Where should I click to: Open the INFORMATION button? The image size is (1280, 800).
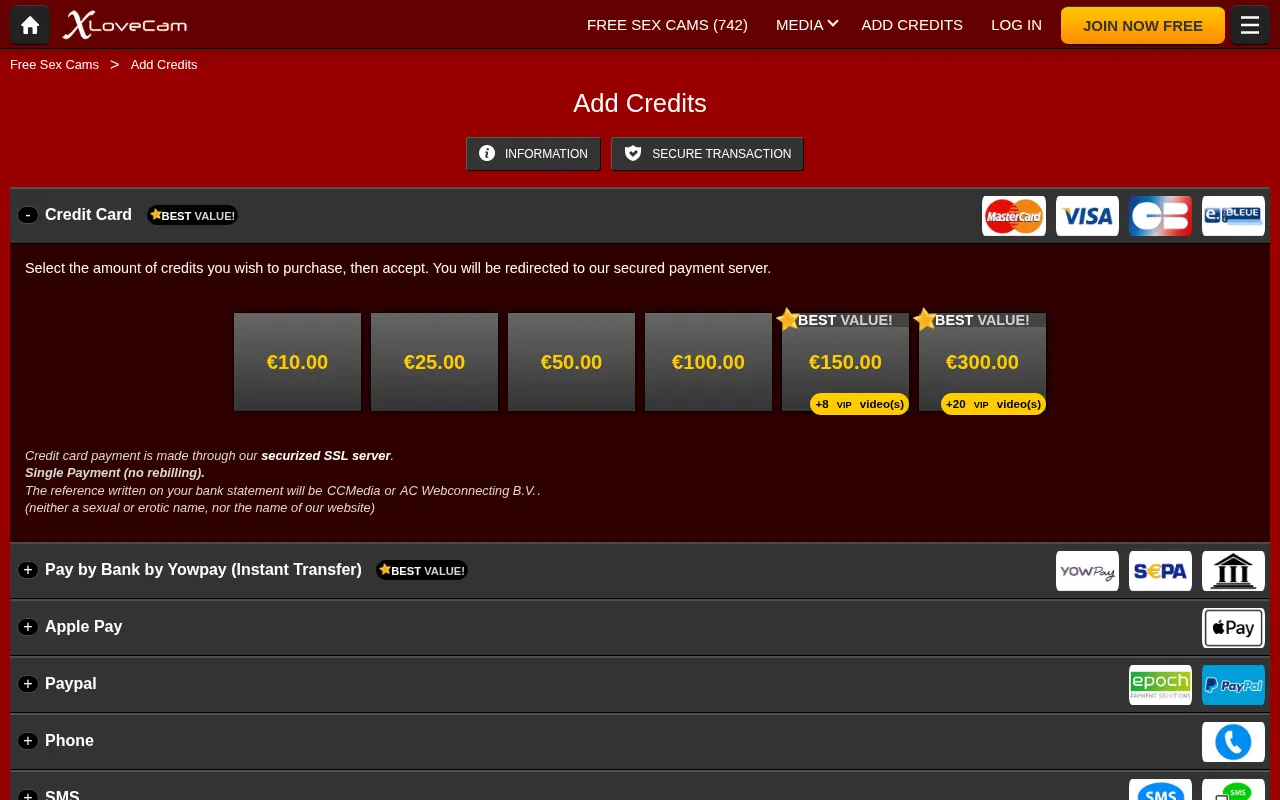[x=533, y=153]
